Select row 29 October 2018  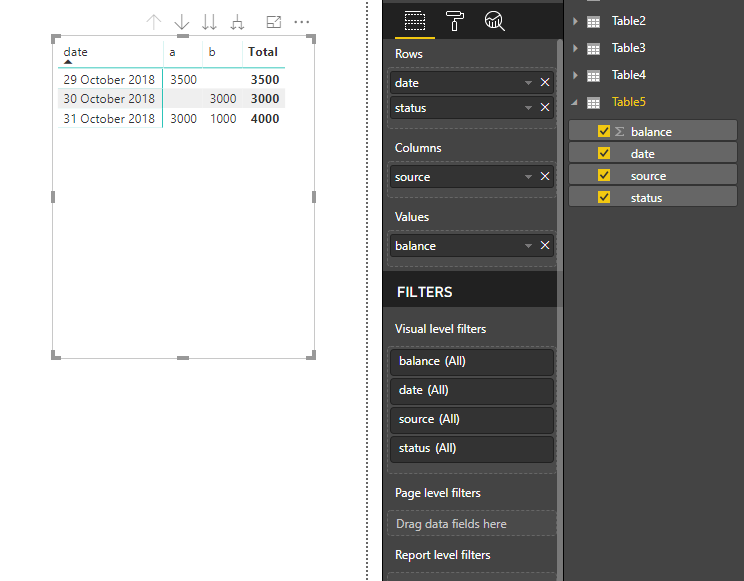pos(109,79)
